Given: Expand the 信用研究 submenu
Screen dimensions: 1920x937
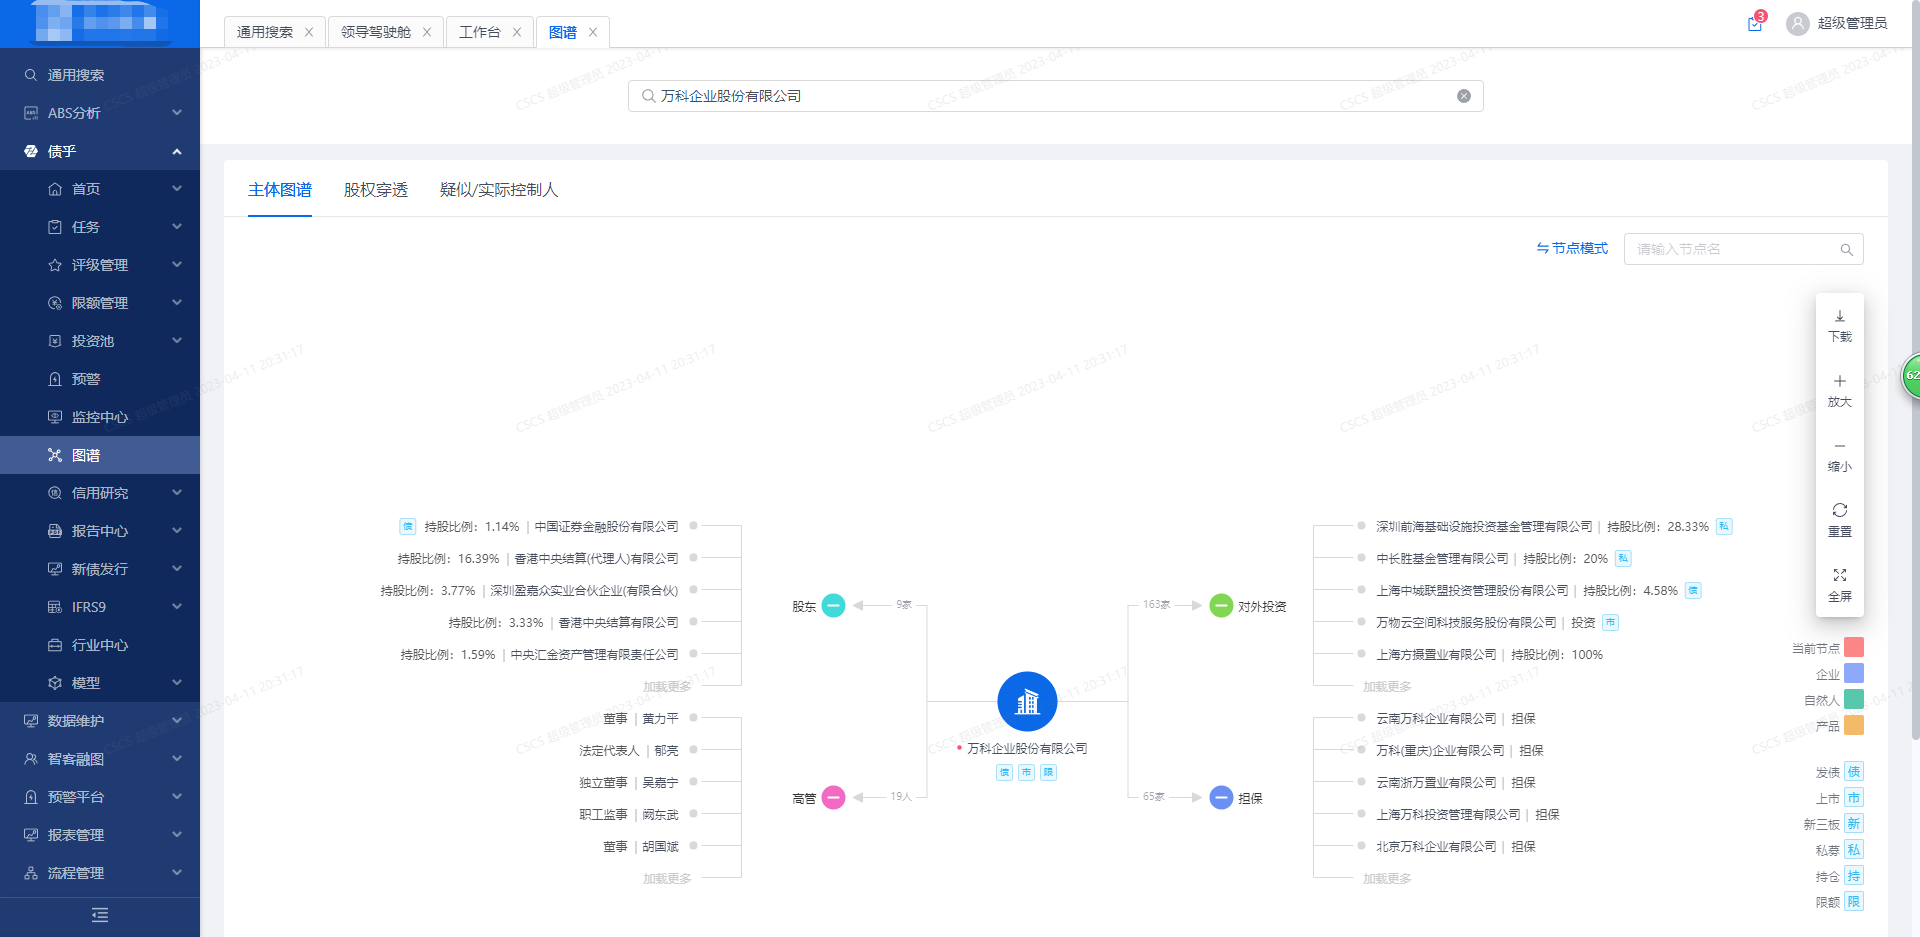Looking at the screenshot, I should coord(100,493).
